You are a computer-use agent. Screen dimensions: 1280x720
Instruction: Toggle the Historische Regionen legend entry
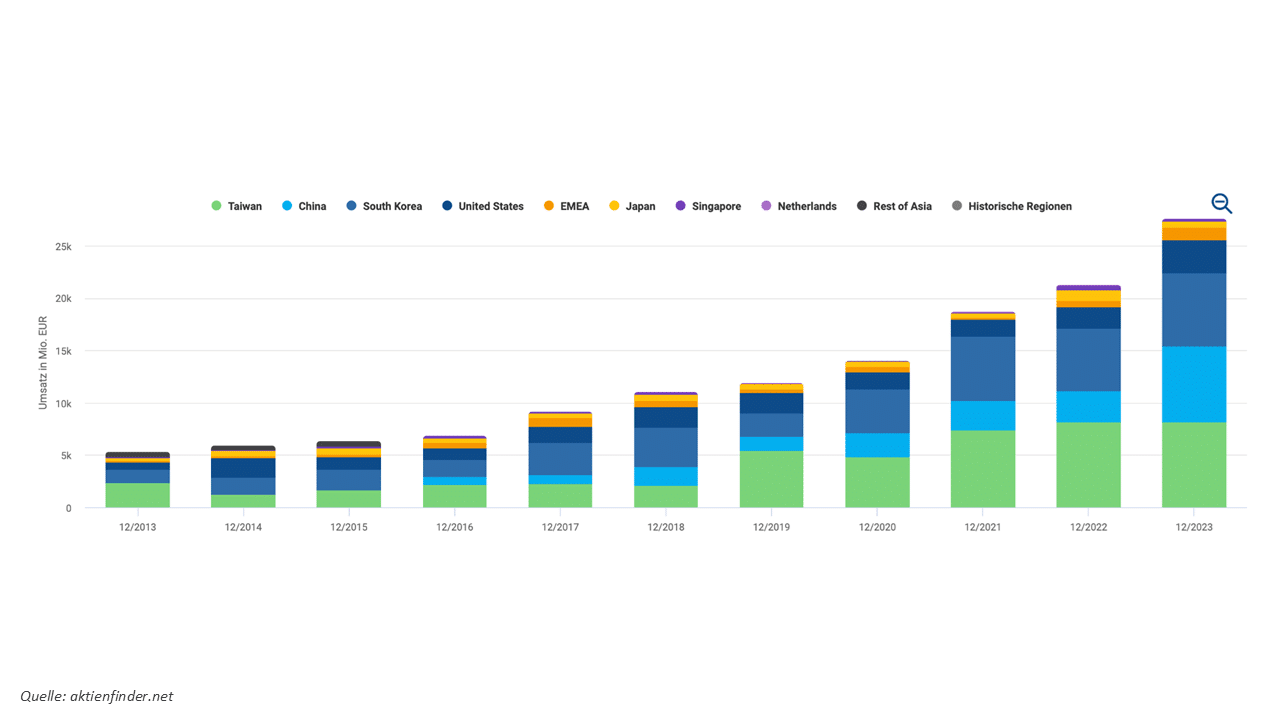(1011, 206)
